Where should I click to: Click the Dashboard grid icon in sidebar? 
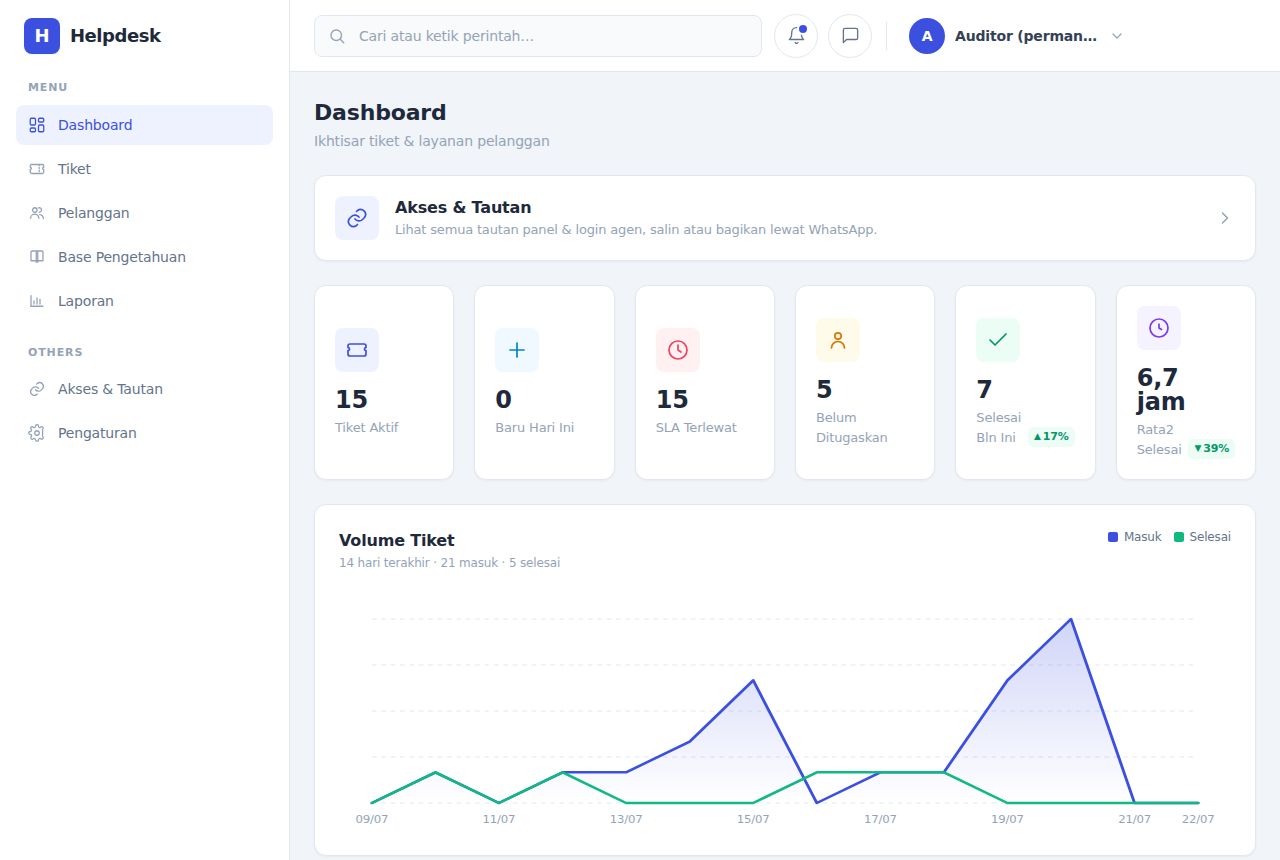click(x=37, y=125)
